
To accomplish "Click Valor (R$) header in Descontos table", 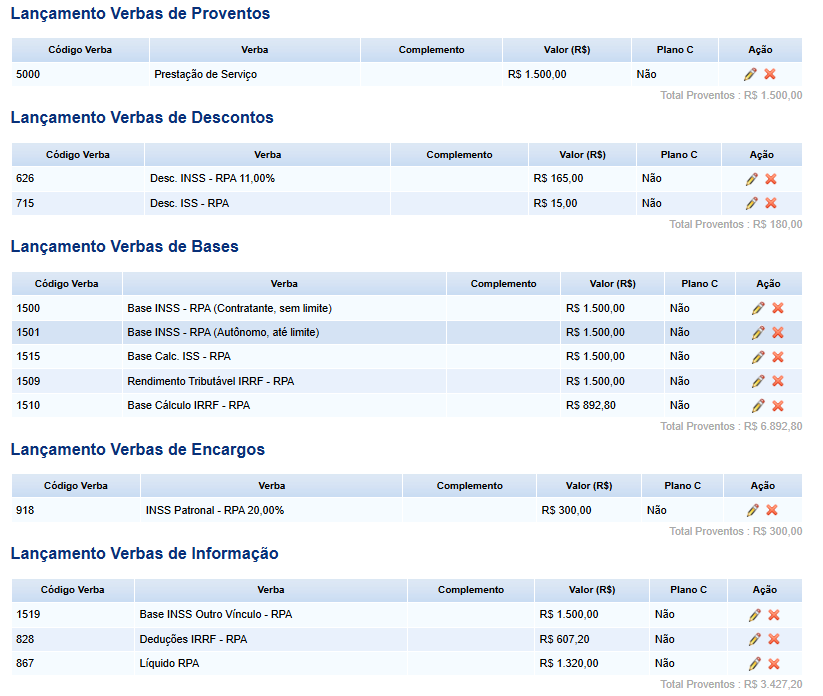I will point(583,155).
